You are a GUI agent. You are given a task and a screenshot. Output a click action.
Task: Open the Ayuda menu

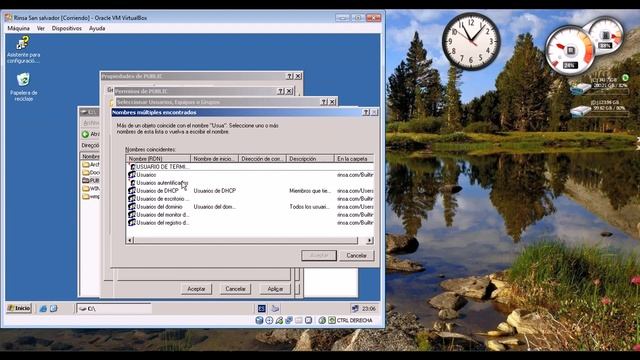click(x=97, y=29)
